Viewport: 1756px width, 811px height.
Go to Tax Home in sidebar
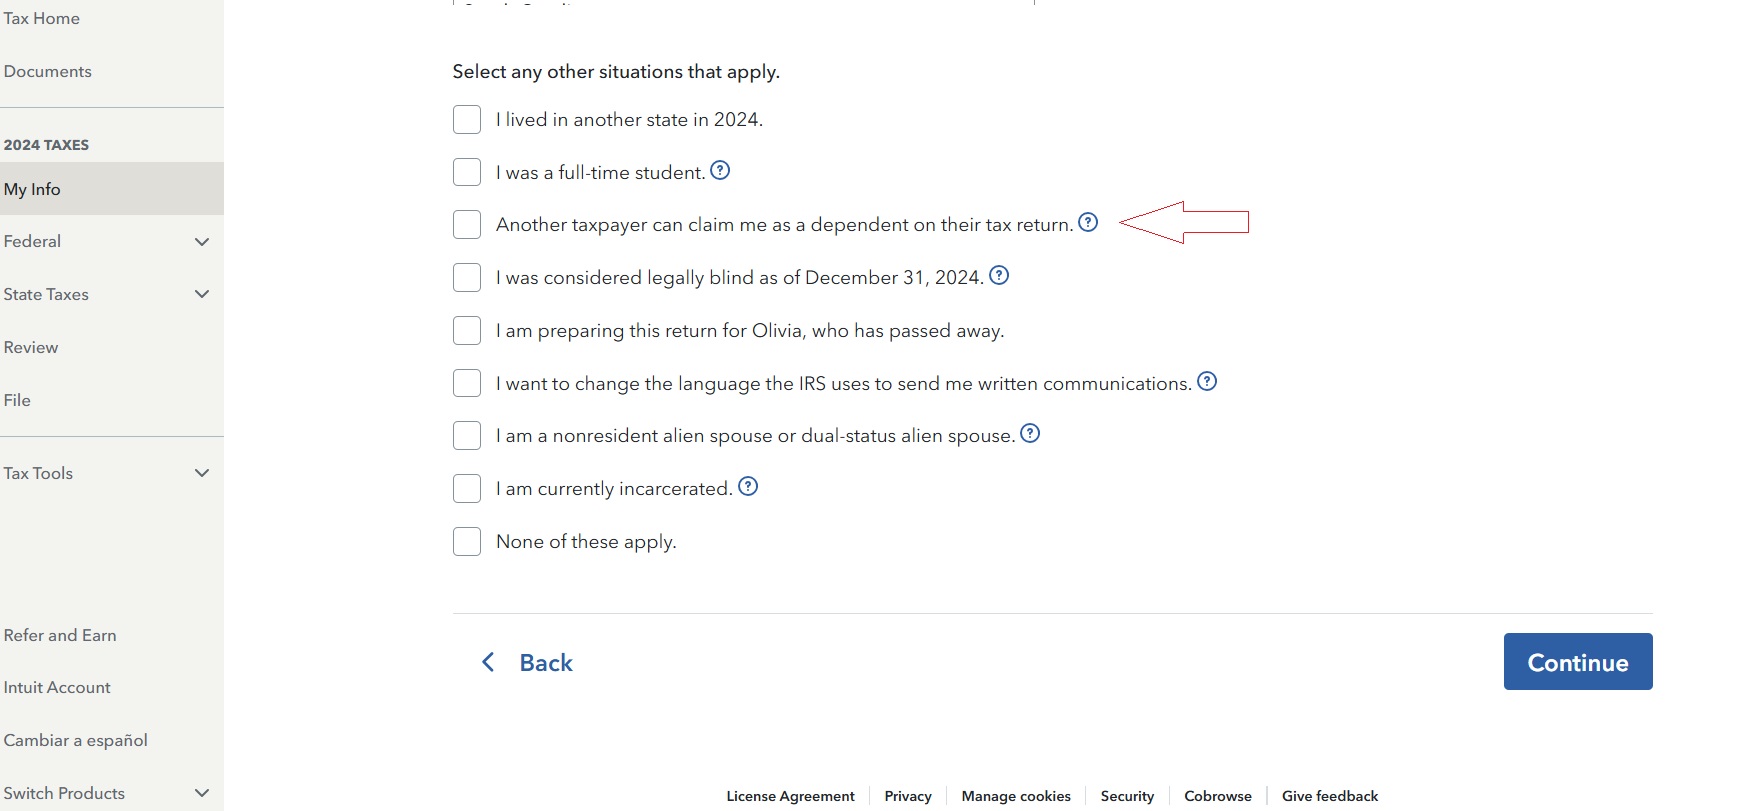coord(42,18)
